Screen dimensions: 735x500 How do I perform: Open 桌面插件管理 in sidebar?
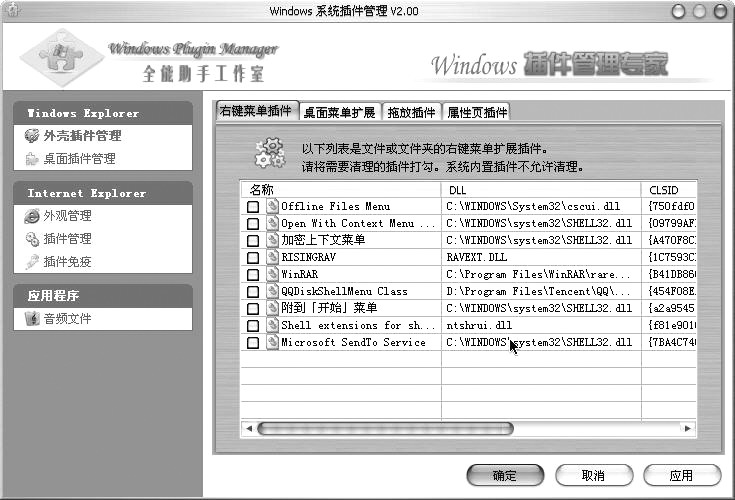click(80, 159)
